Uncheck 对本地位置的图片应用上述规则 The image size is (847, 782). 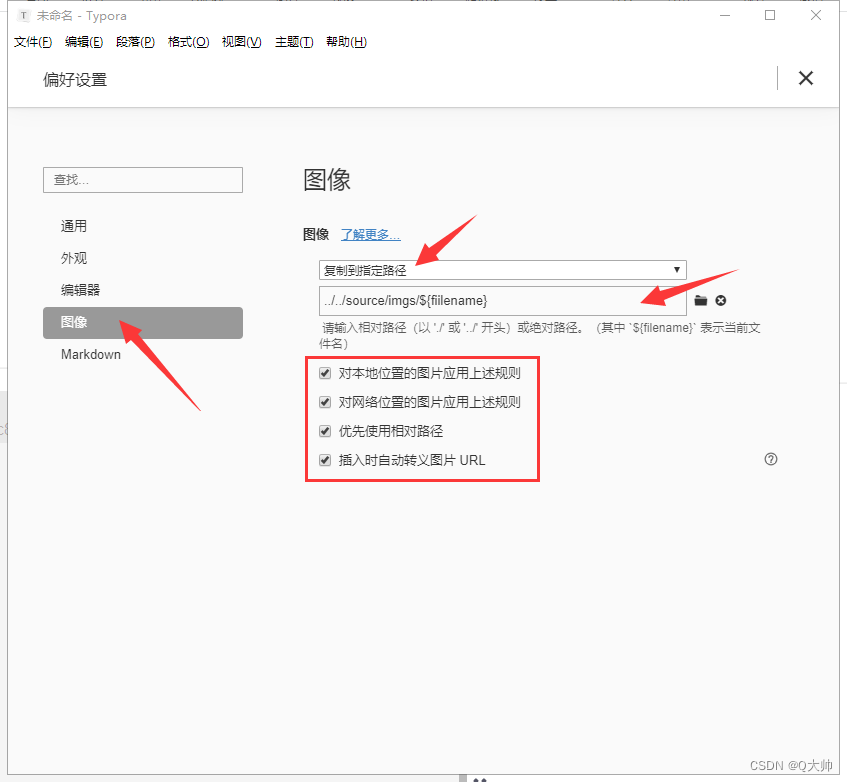click(x=325, y=373)
